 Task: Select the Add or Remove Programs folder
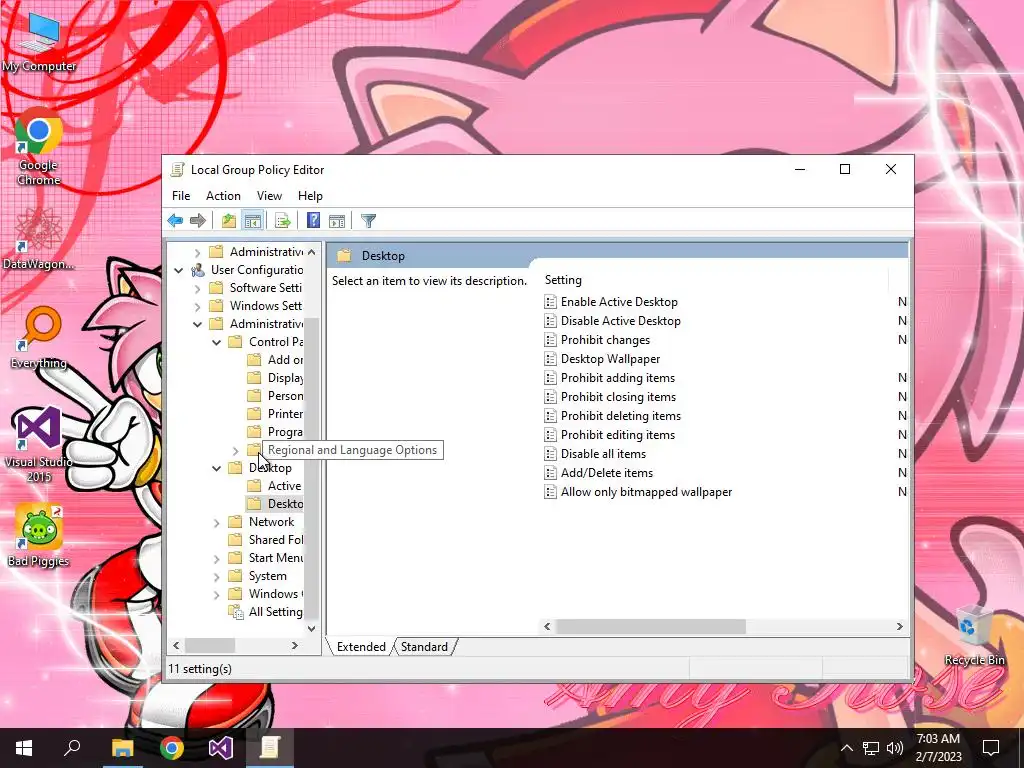click(275, 360)
